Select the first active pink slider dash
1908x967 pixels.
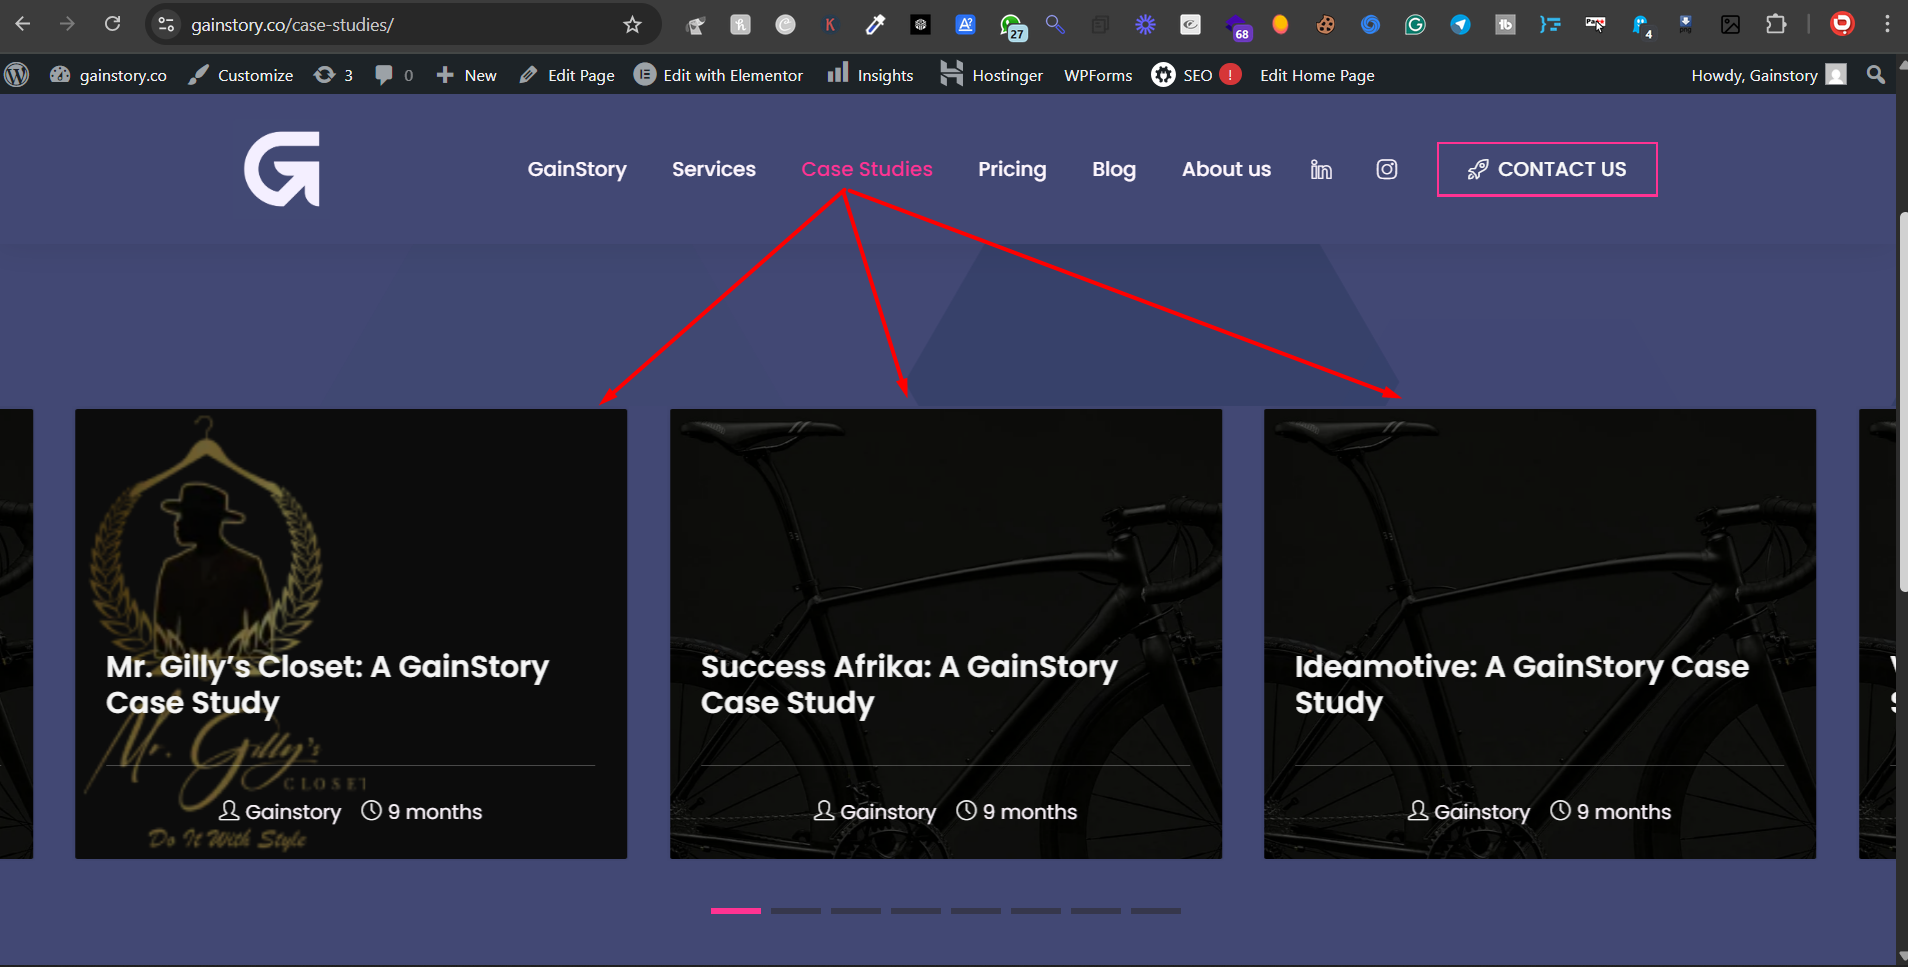pyautogui.click(x=736, y=911)
